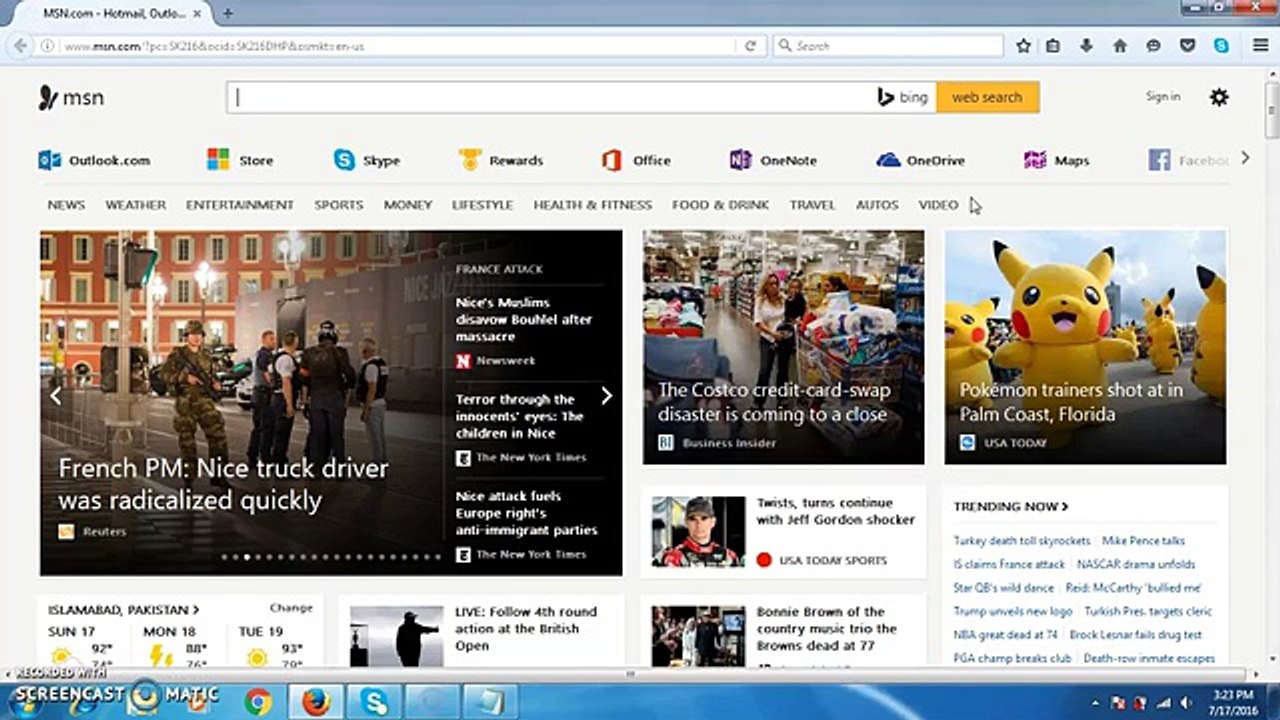Open the Entertainment section

click(240, 204)
